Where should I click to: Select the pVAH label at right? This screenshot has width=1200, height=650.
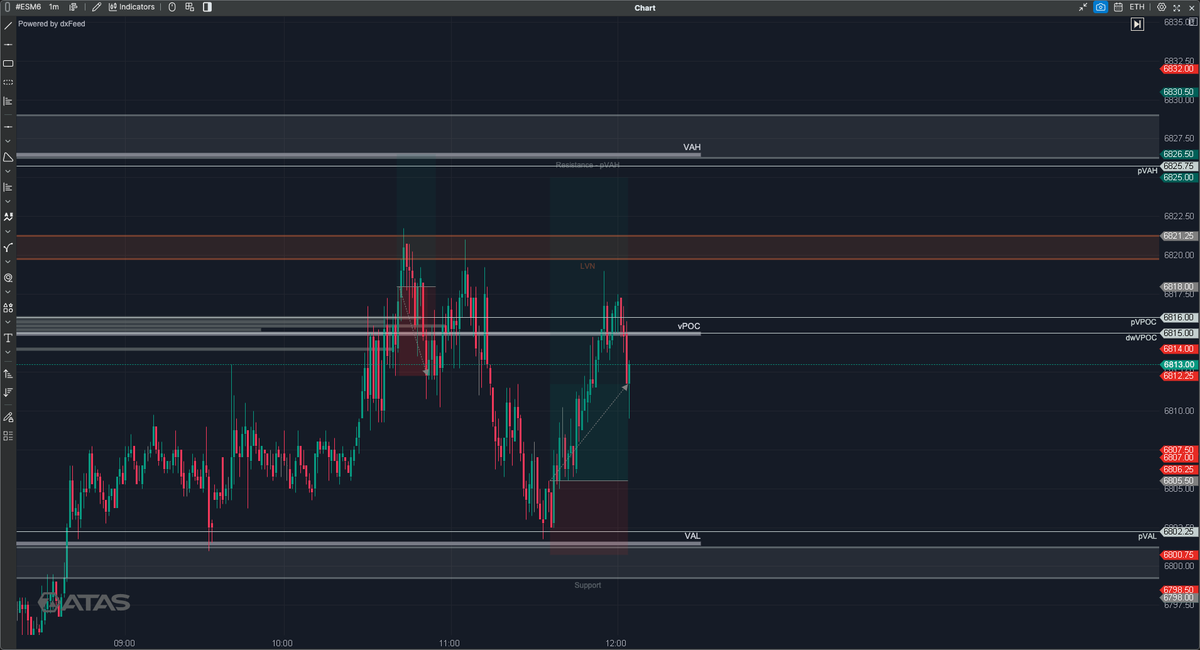pos(1147,171)
